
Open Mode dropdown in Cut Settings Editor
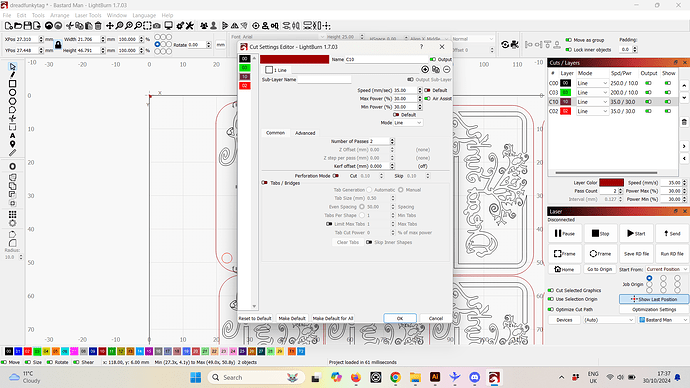(x=408, y=123)
